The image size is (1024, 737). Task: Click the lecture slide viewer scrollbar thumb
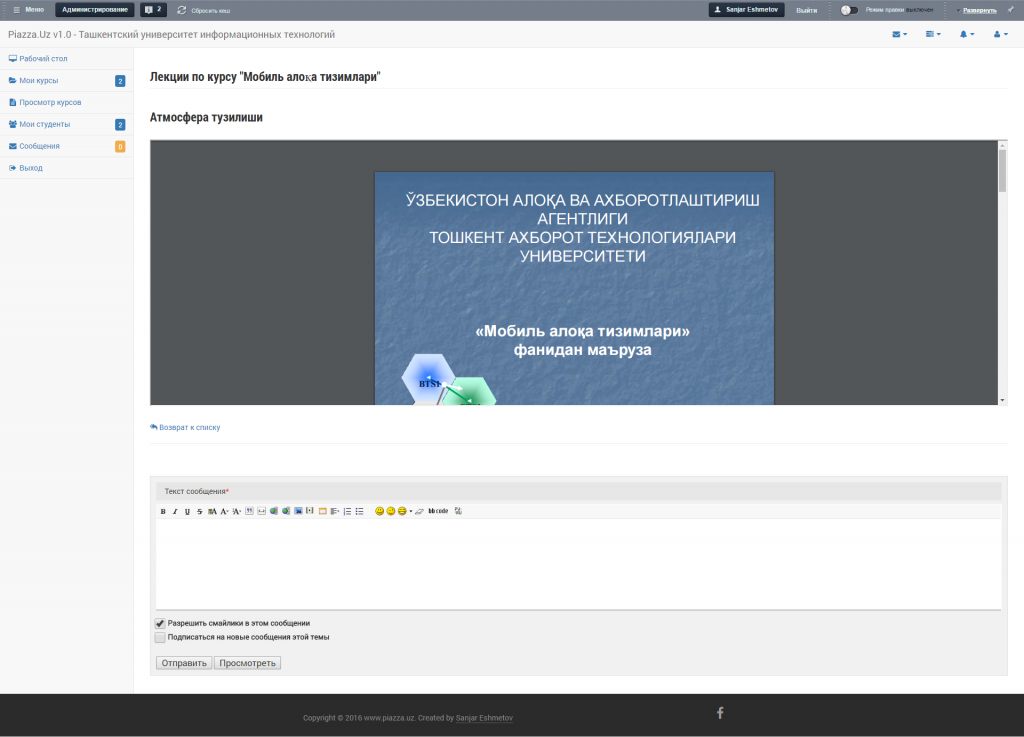[x=1002, y=170]
